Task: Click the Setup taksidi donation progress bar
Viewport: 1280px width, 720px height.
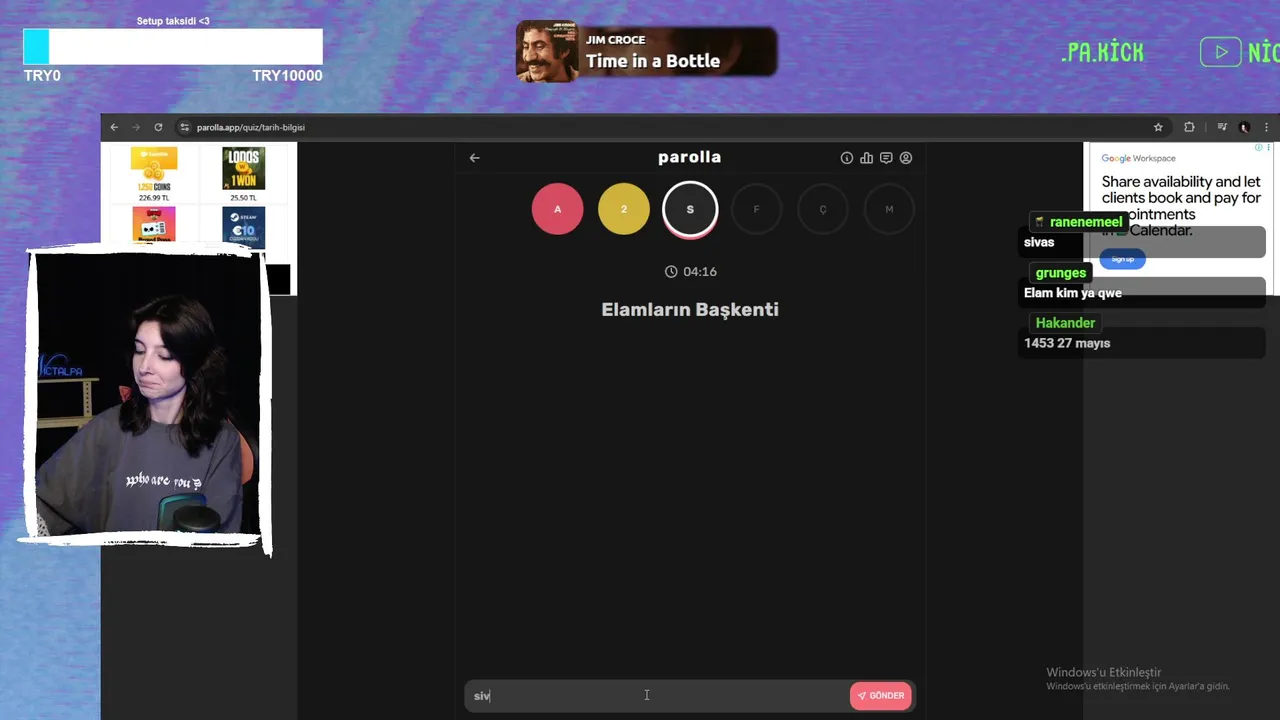Action: [x=173, y=47]
